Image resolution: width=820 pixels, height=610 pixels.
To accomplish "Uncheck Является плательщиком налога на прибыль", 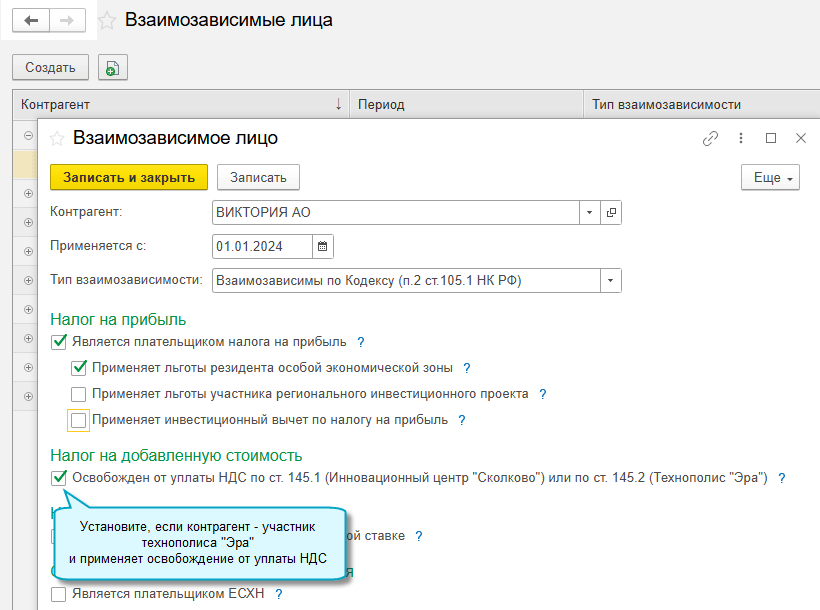I will coord(59,342).
